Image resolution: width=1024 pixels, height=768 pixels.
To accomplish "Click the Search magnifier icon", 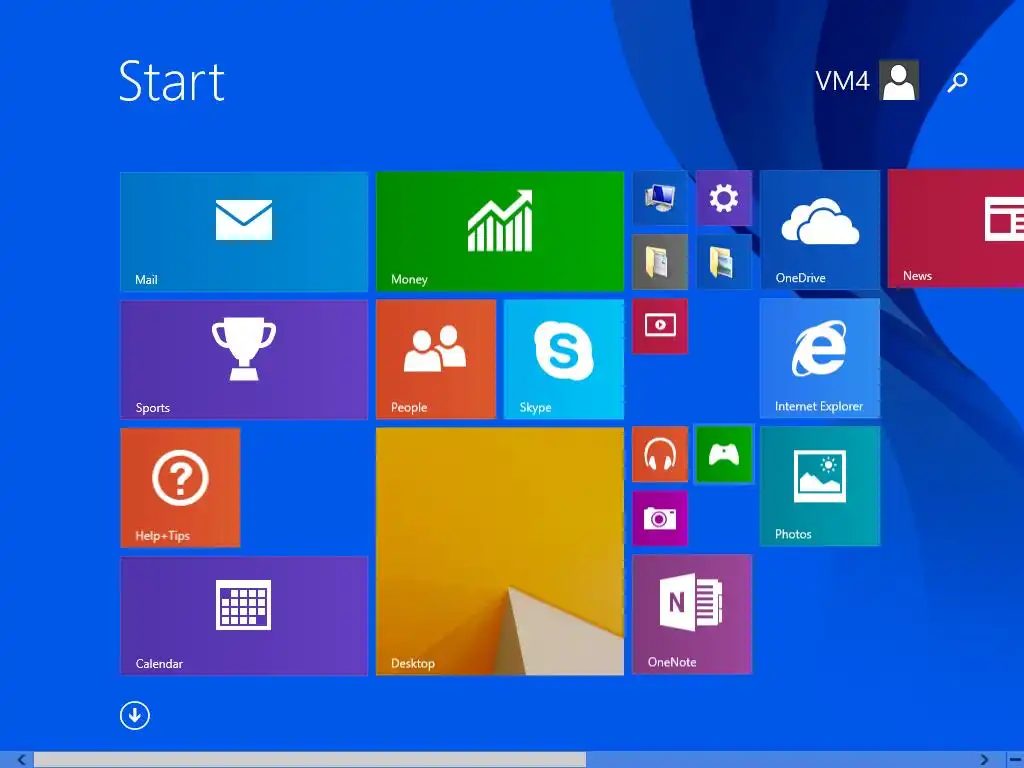I will pyautogui.click(x=957, y=82).
